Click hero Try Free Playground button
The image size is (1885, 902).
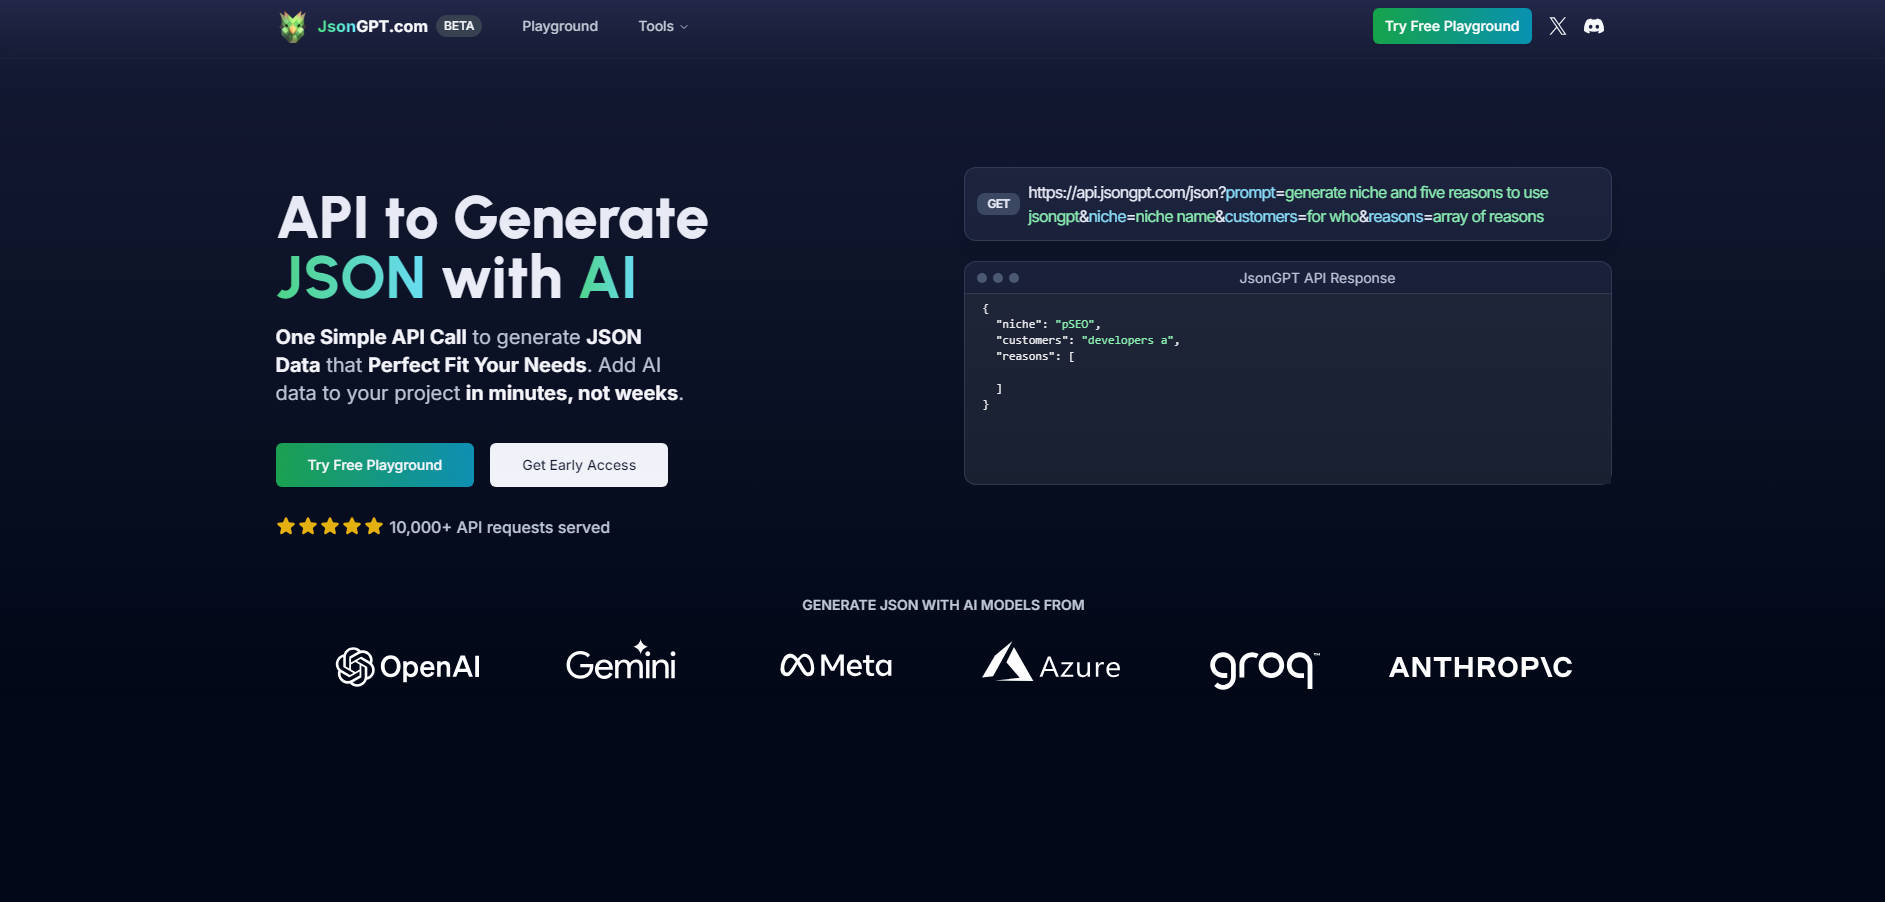pyautogui.click(x=375, y=465)
